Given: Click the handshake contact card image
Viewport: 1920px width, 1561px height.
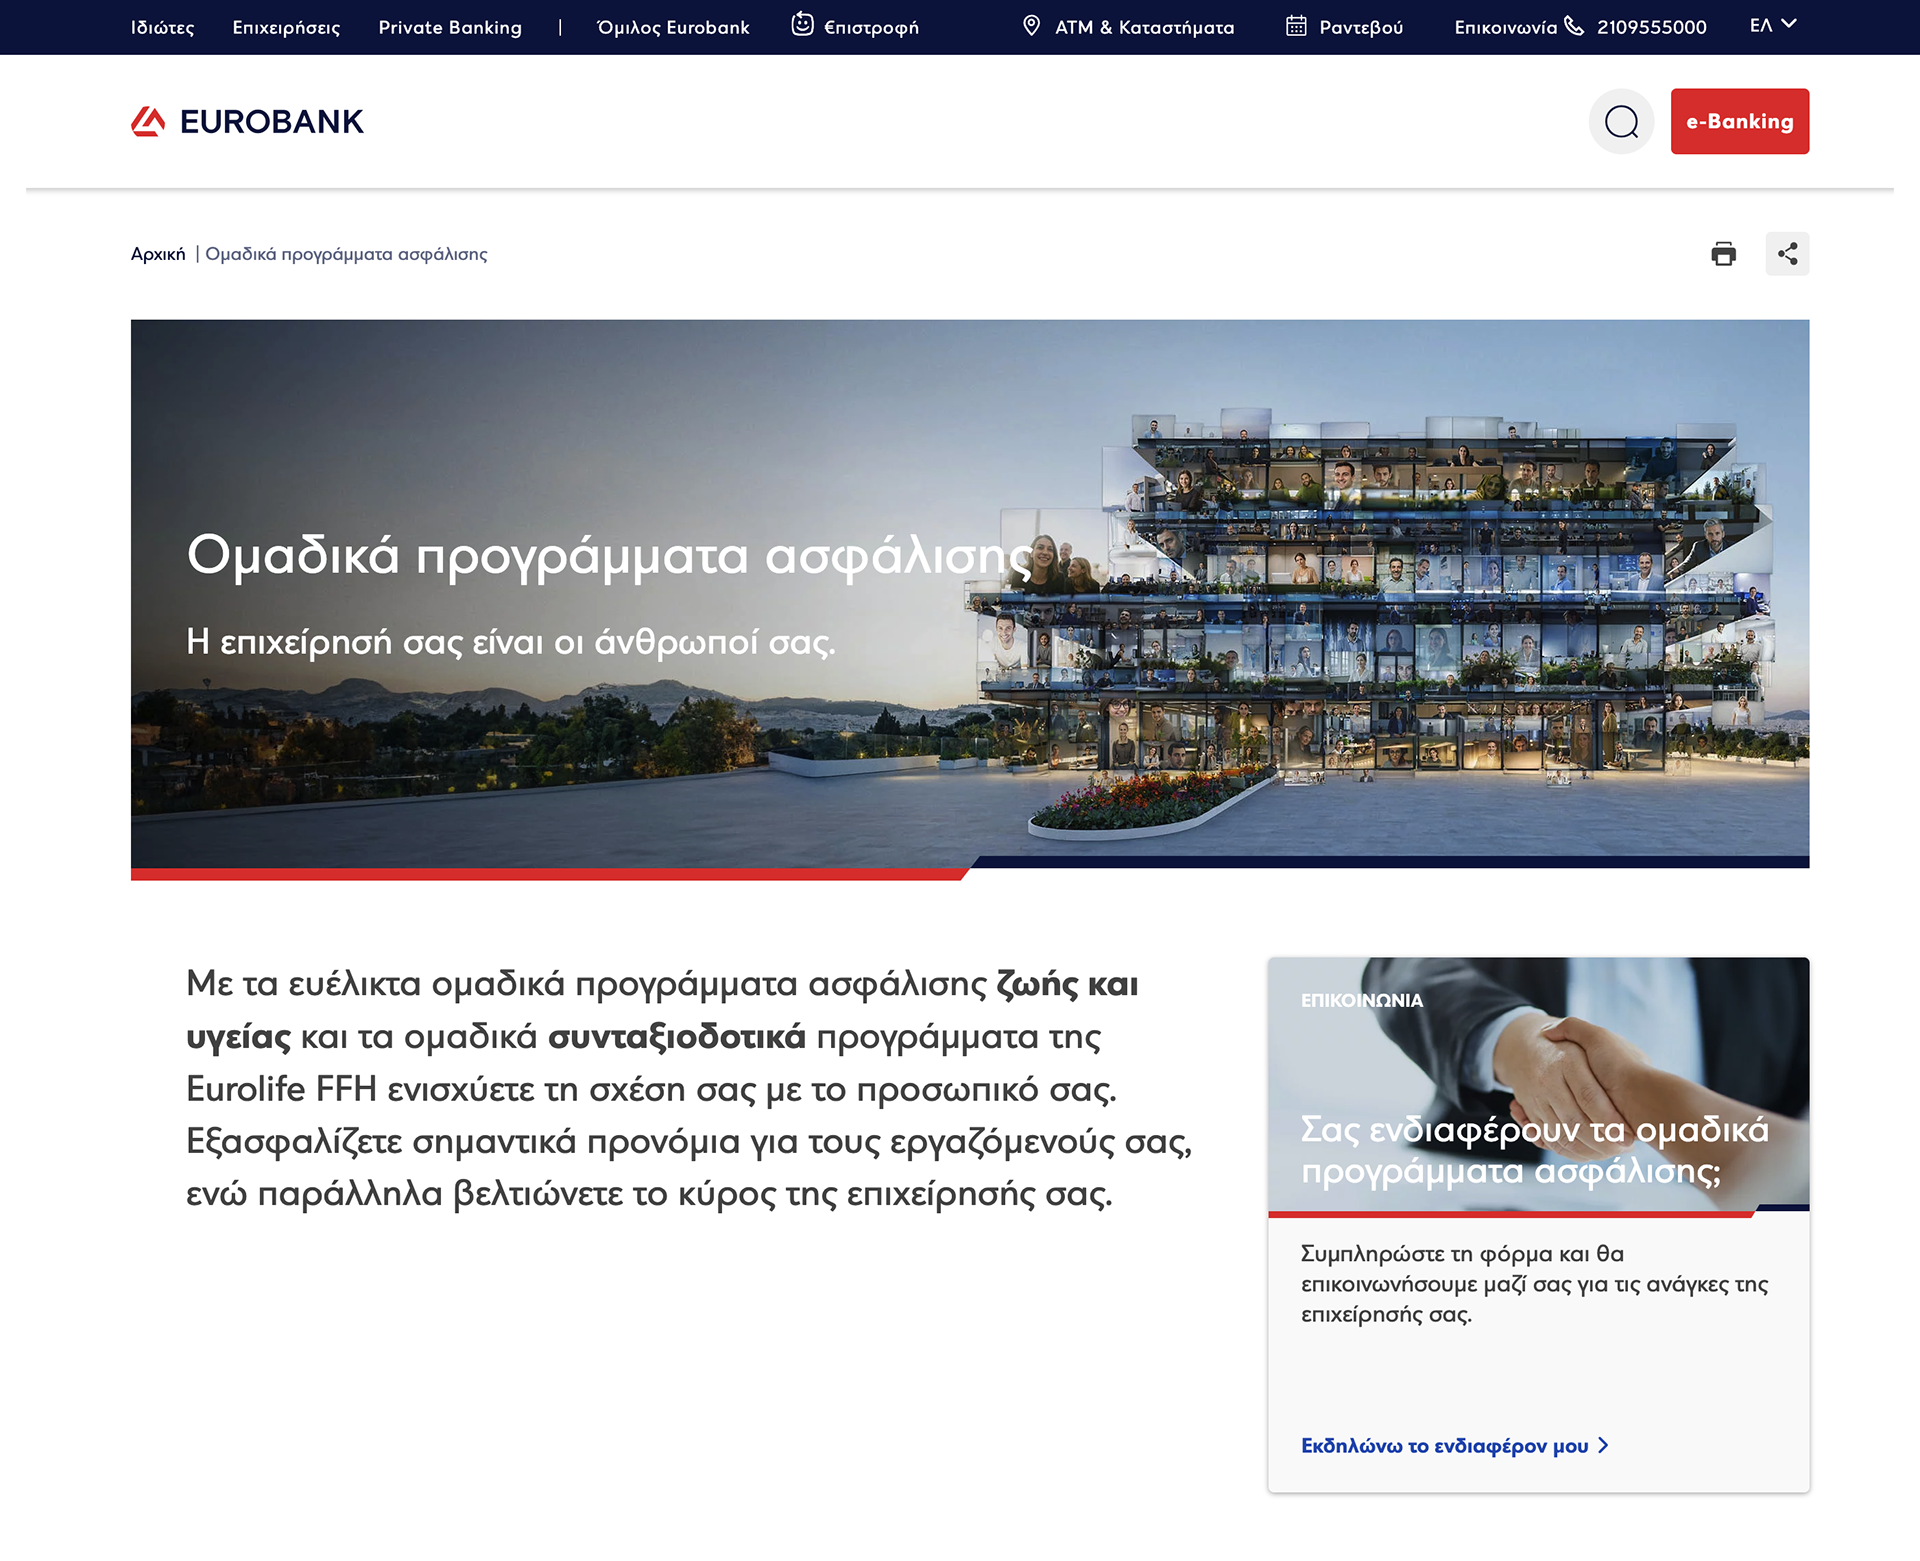Looking at the screenshot, I should pos(1538,1085).
